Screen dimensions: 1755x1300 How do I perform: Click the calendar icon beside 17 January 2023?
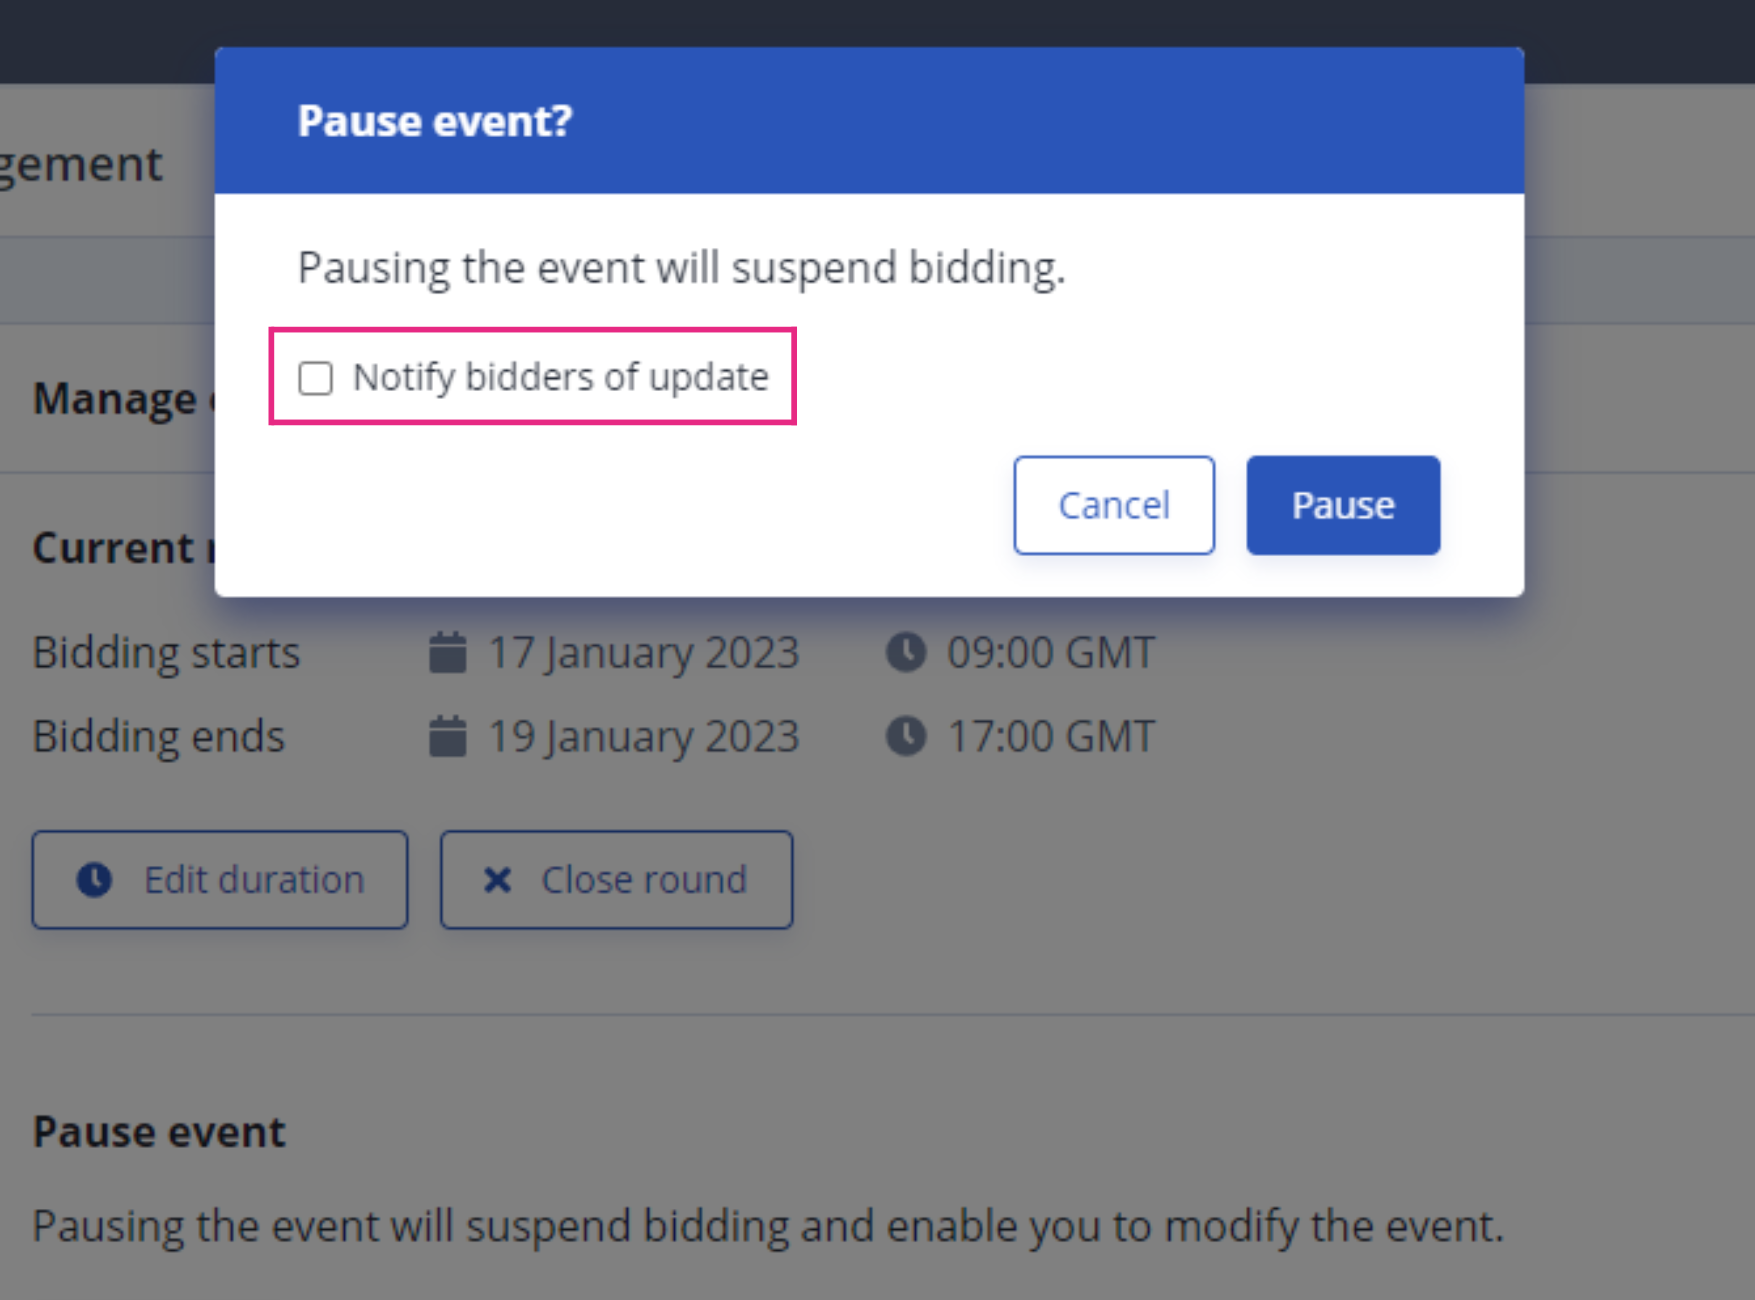click(447, 653)
